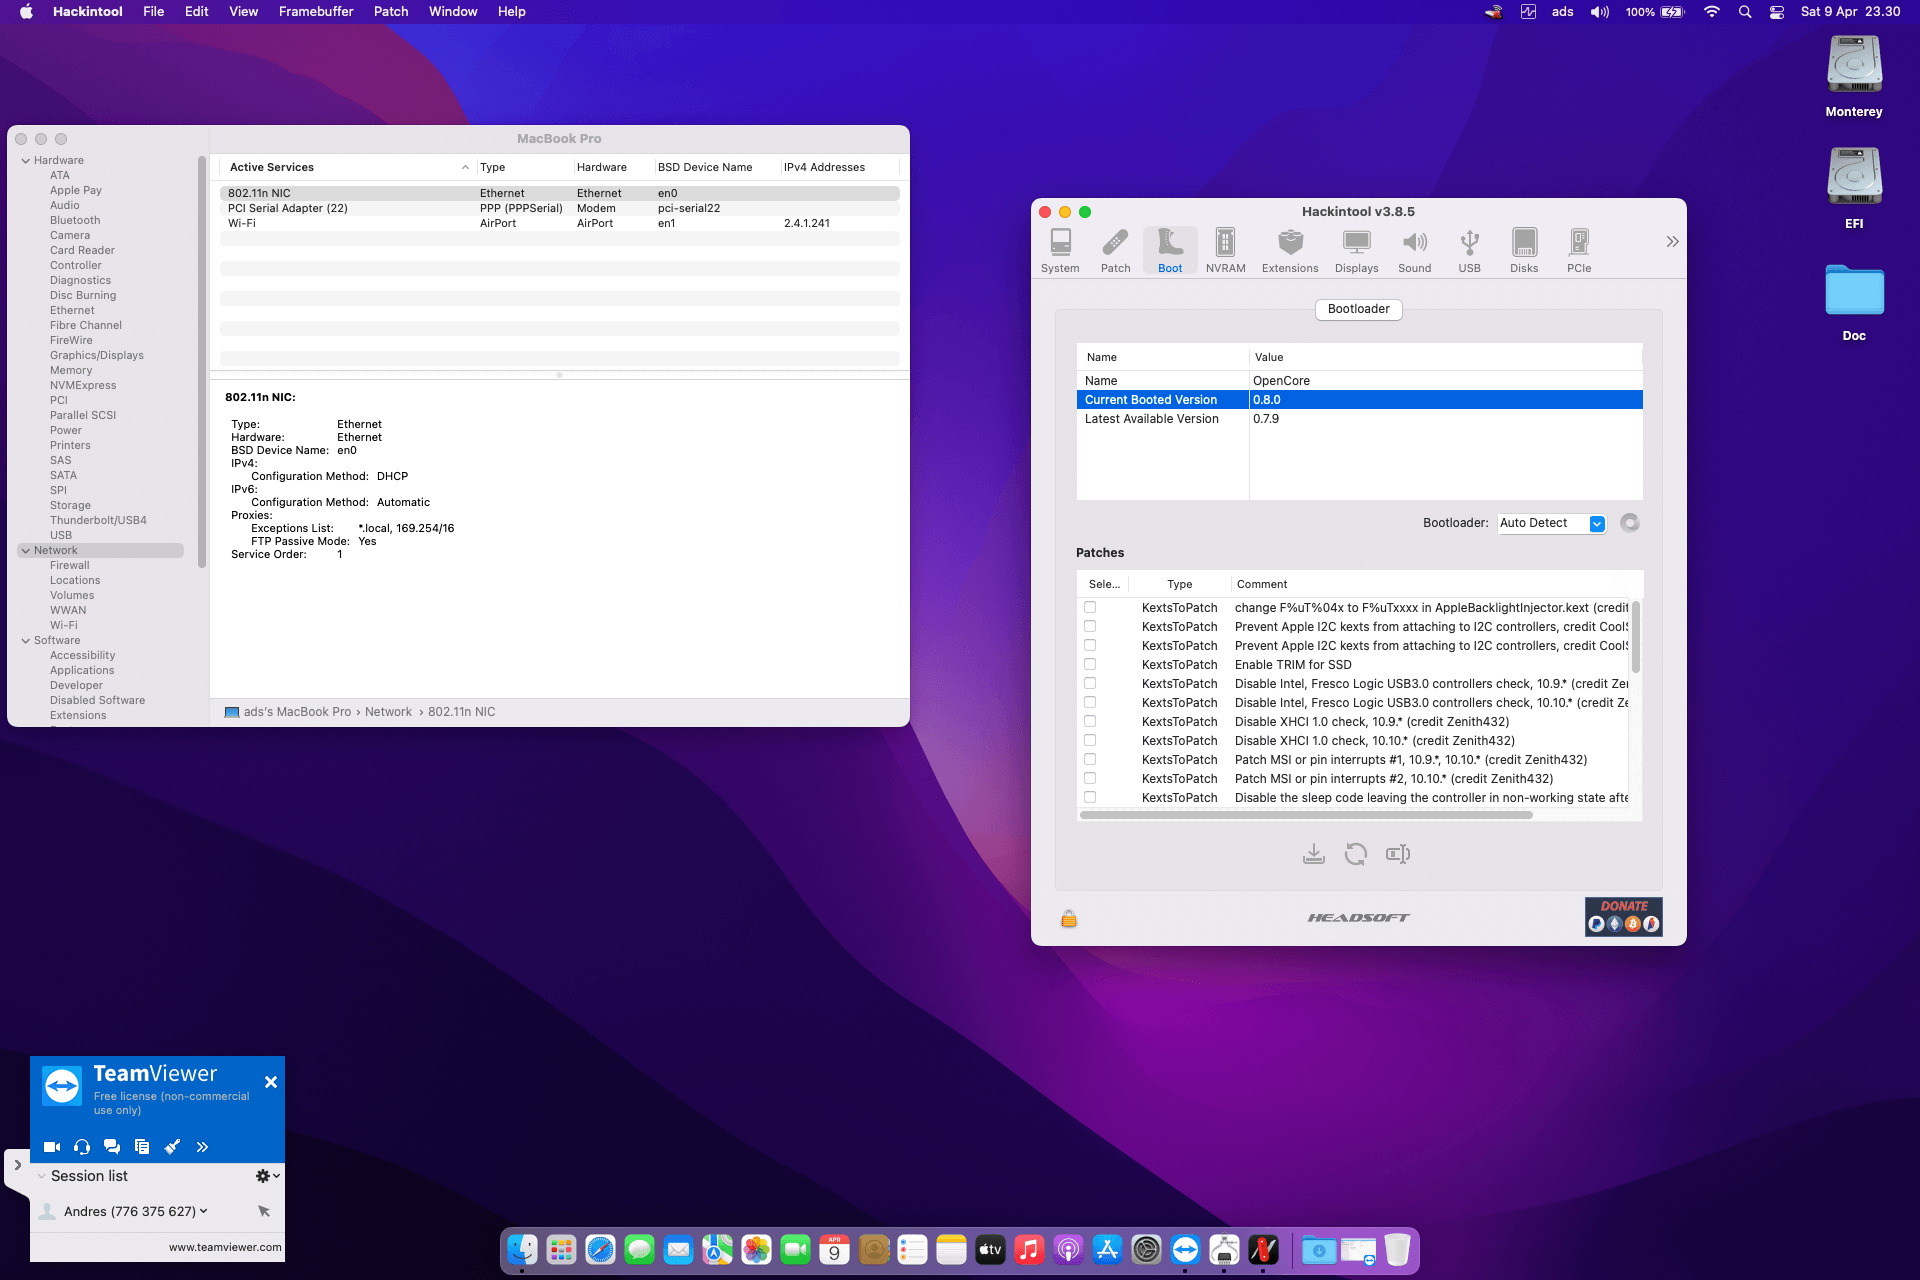The width and height of the screenshot is (1920, 1280).
Task: Check the Disable XHCI 1.0 check 10.9 patch
Action: coord(1090,722)
